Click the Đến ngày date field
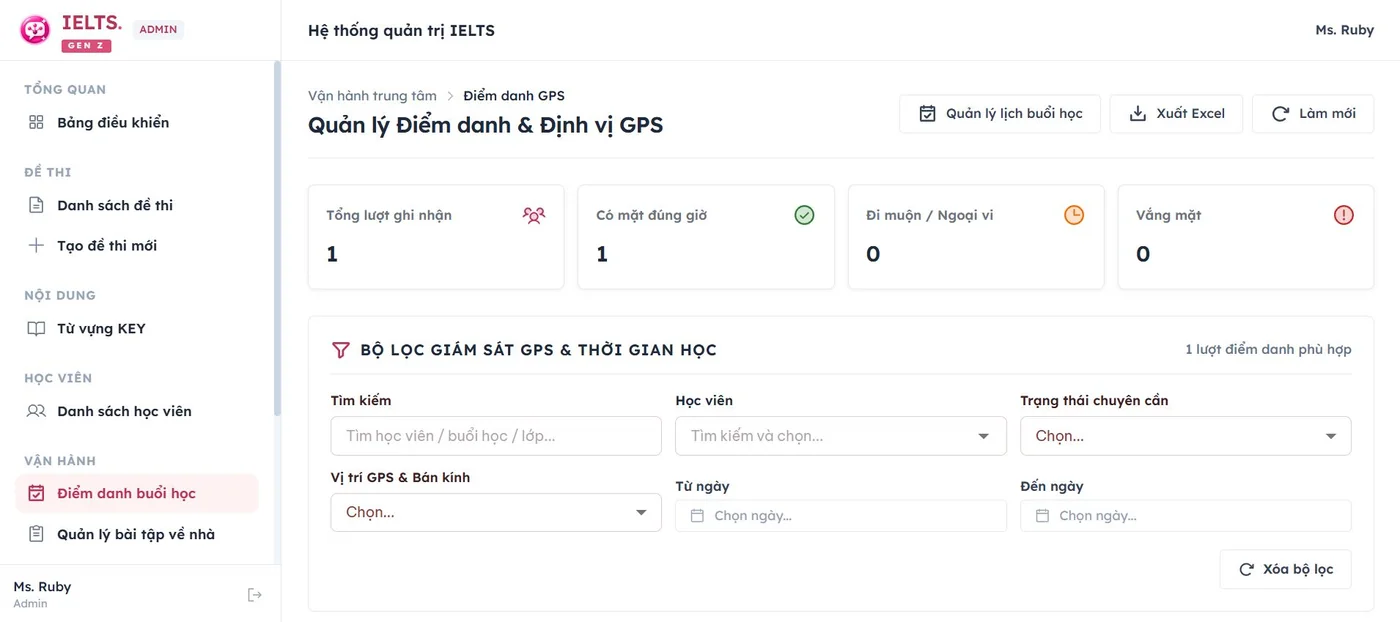 [x=1186, y=516]
